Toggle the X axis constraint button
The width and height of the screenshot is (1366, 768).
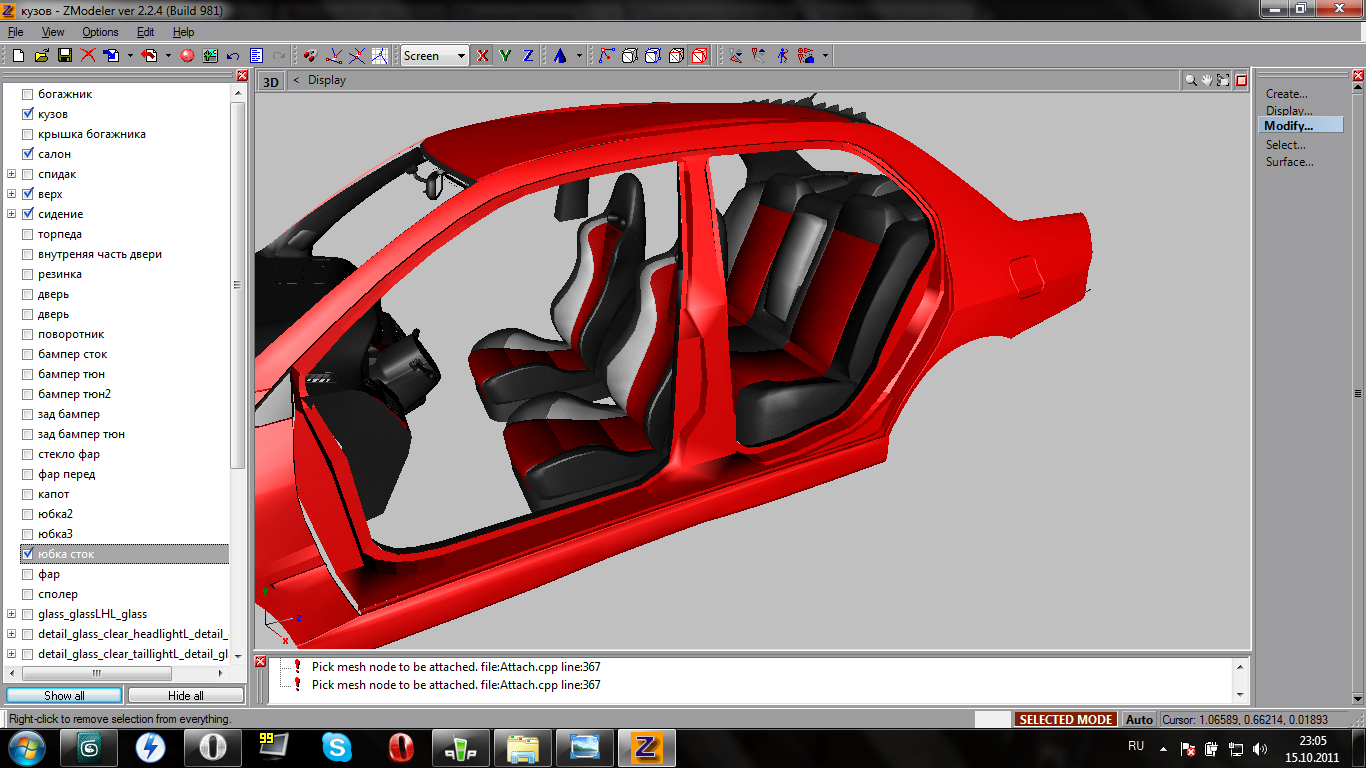483,56
